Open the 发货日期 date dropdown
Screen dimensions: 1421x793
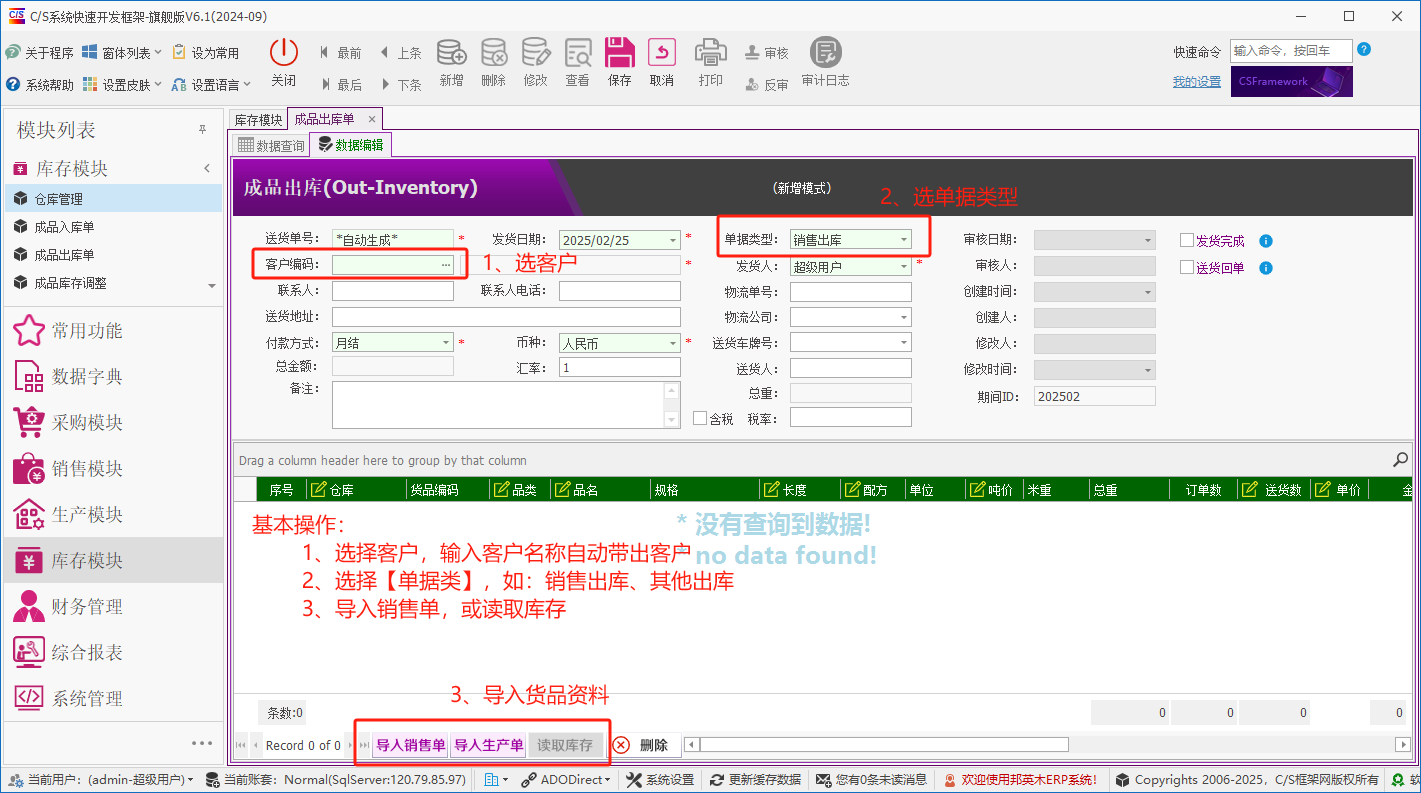click(x=673, y=240)
